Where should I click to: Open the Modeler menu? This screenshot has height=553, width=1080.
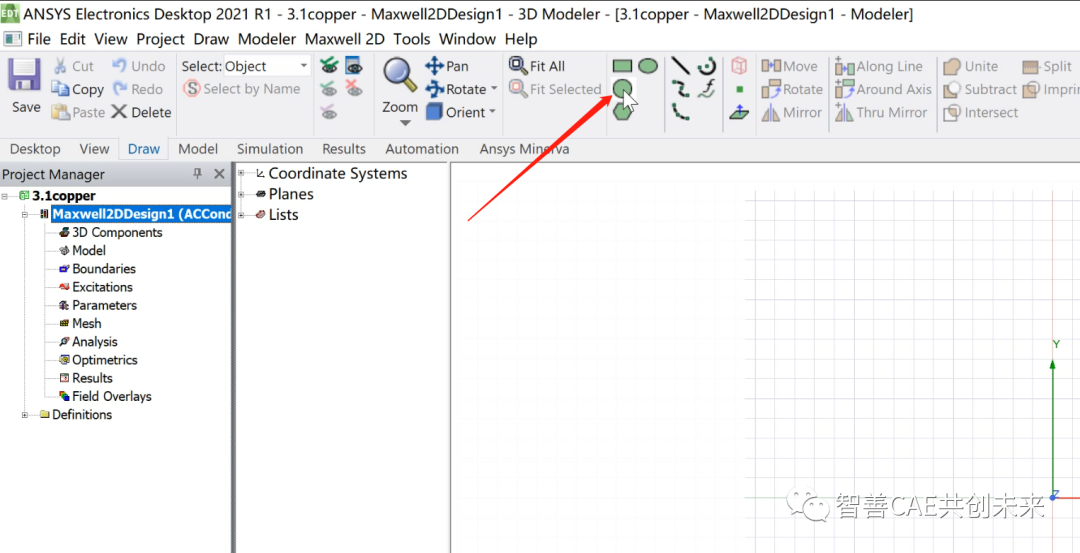(267, 39)
